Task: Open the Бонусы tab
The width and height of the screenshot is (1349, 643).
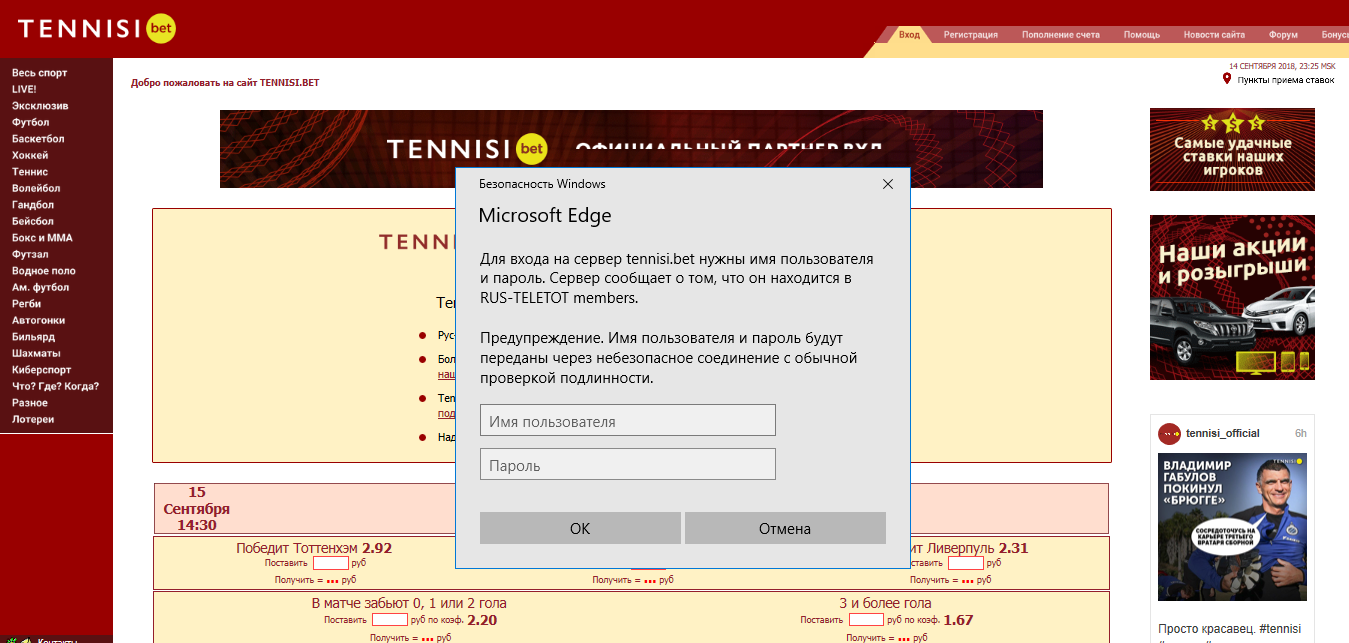Action: [x=1334, y=35]
